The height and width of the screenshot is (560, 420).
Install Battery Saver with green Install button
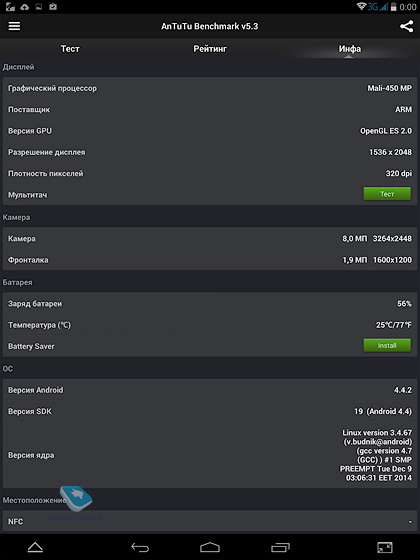387,345
